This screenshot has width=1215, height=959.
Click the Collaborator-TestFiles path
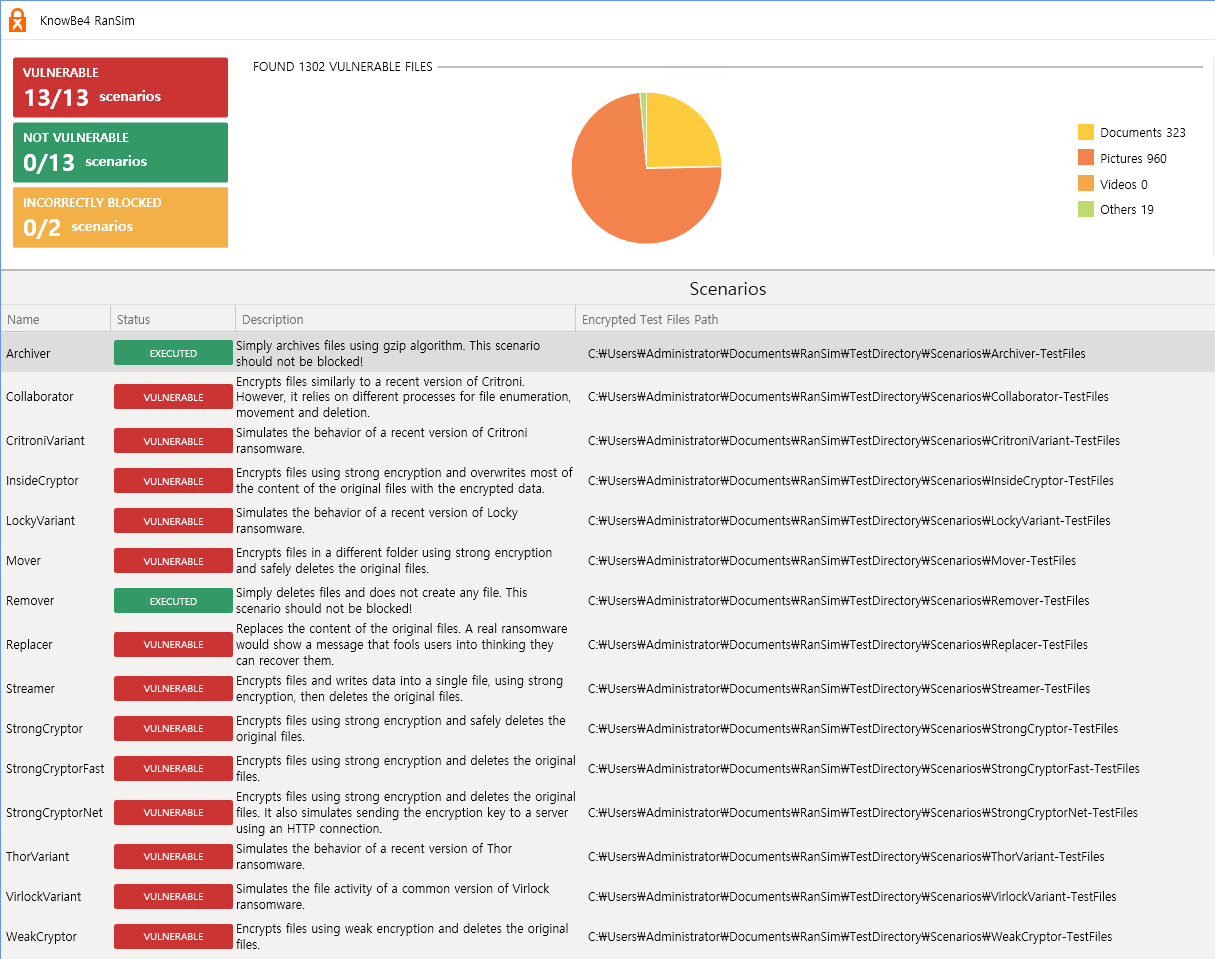[x=848, y=397]
